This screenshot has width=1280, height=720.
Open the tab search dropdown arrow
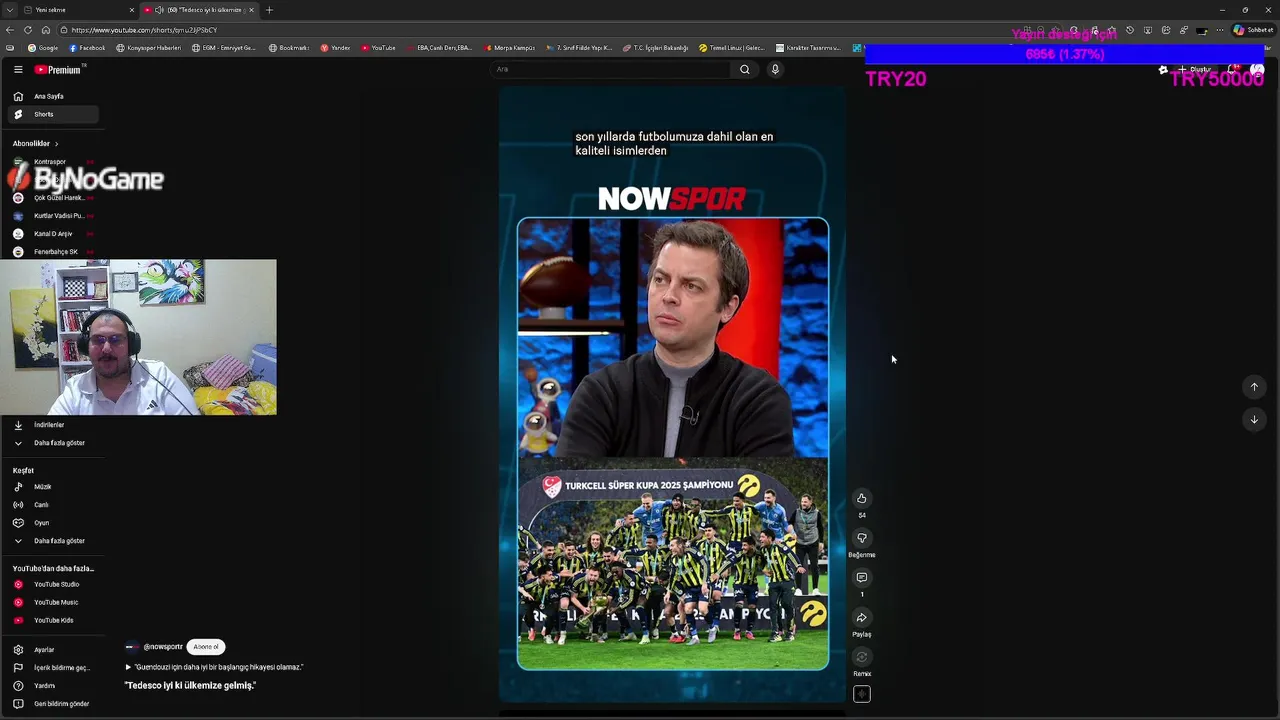tap(9, 10)
